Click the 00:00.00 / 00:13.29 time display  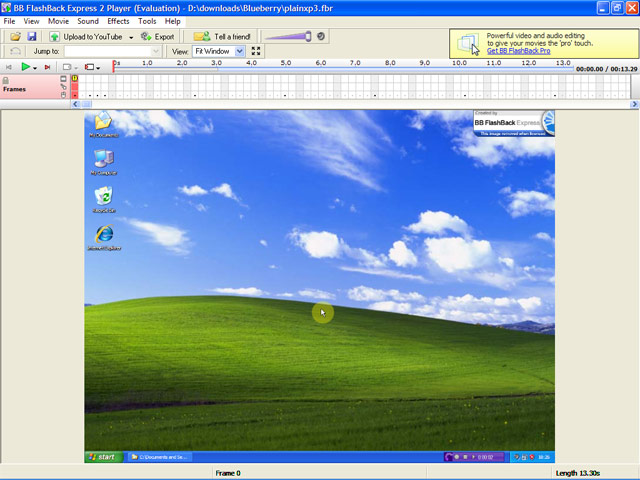607,69
